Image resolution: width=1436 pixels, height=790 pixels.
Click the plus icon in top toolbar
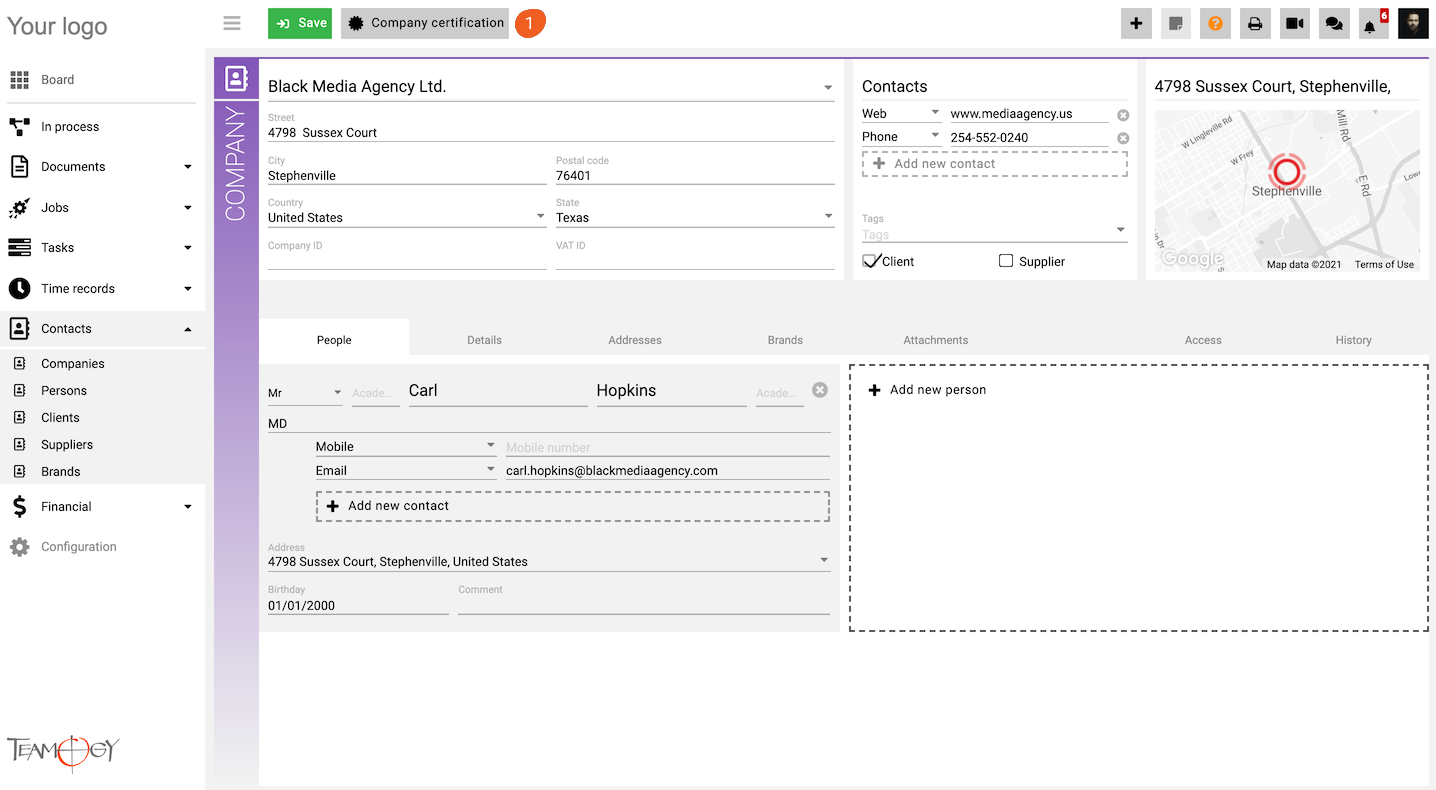pos(1136,24)
